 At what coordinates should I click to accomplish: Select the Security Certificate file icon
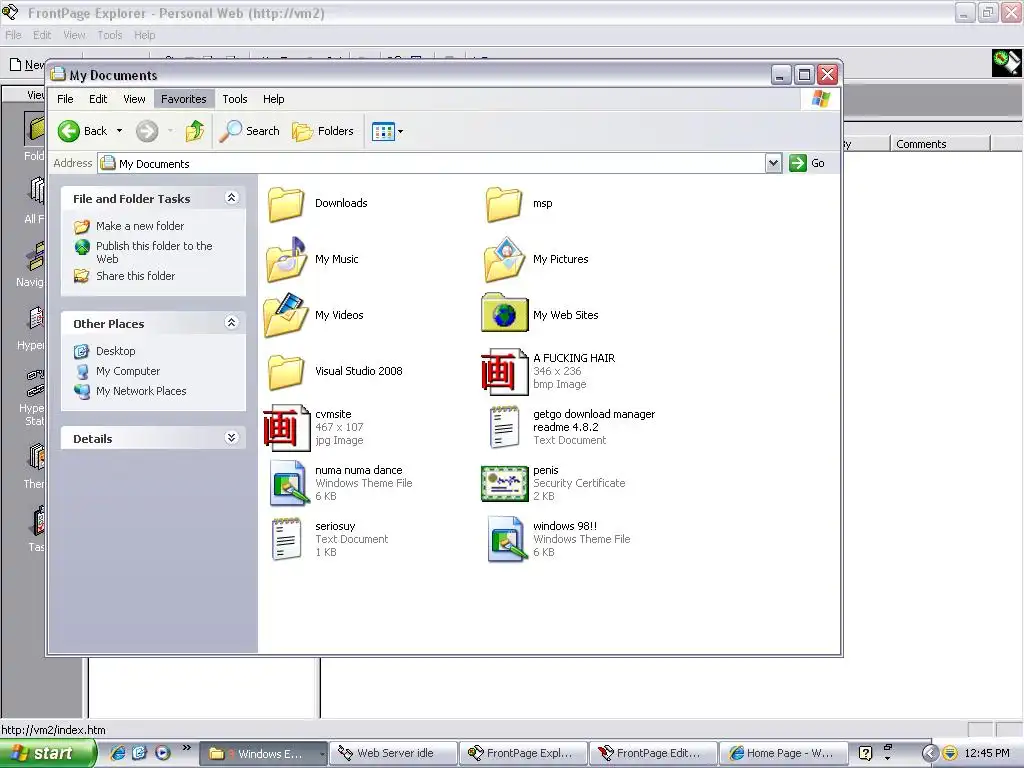tap(504, 483)
